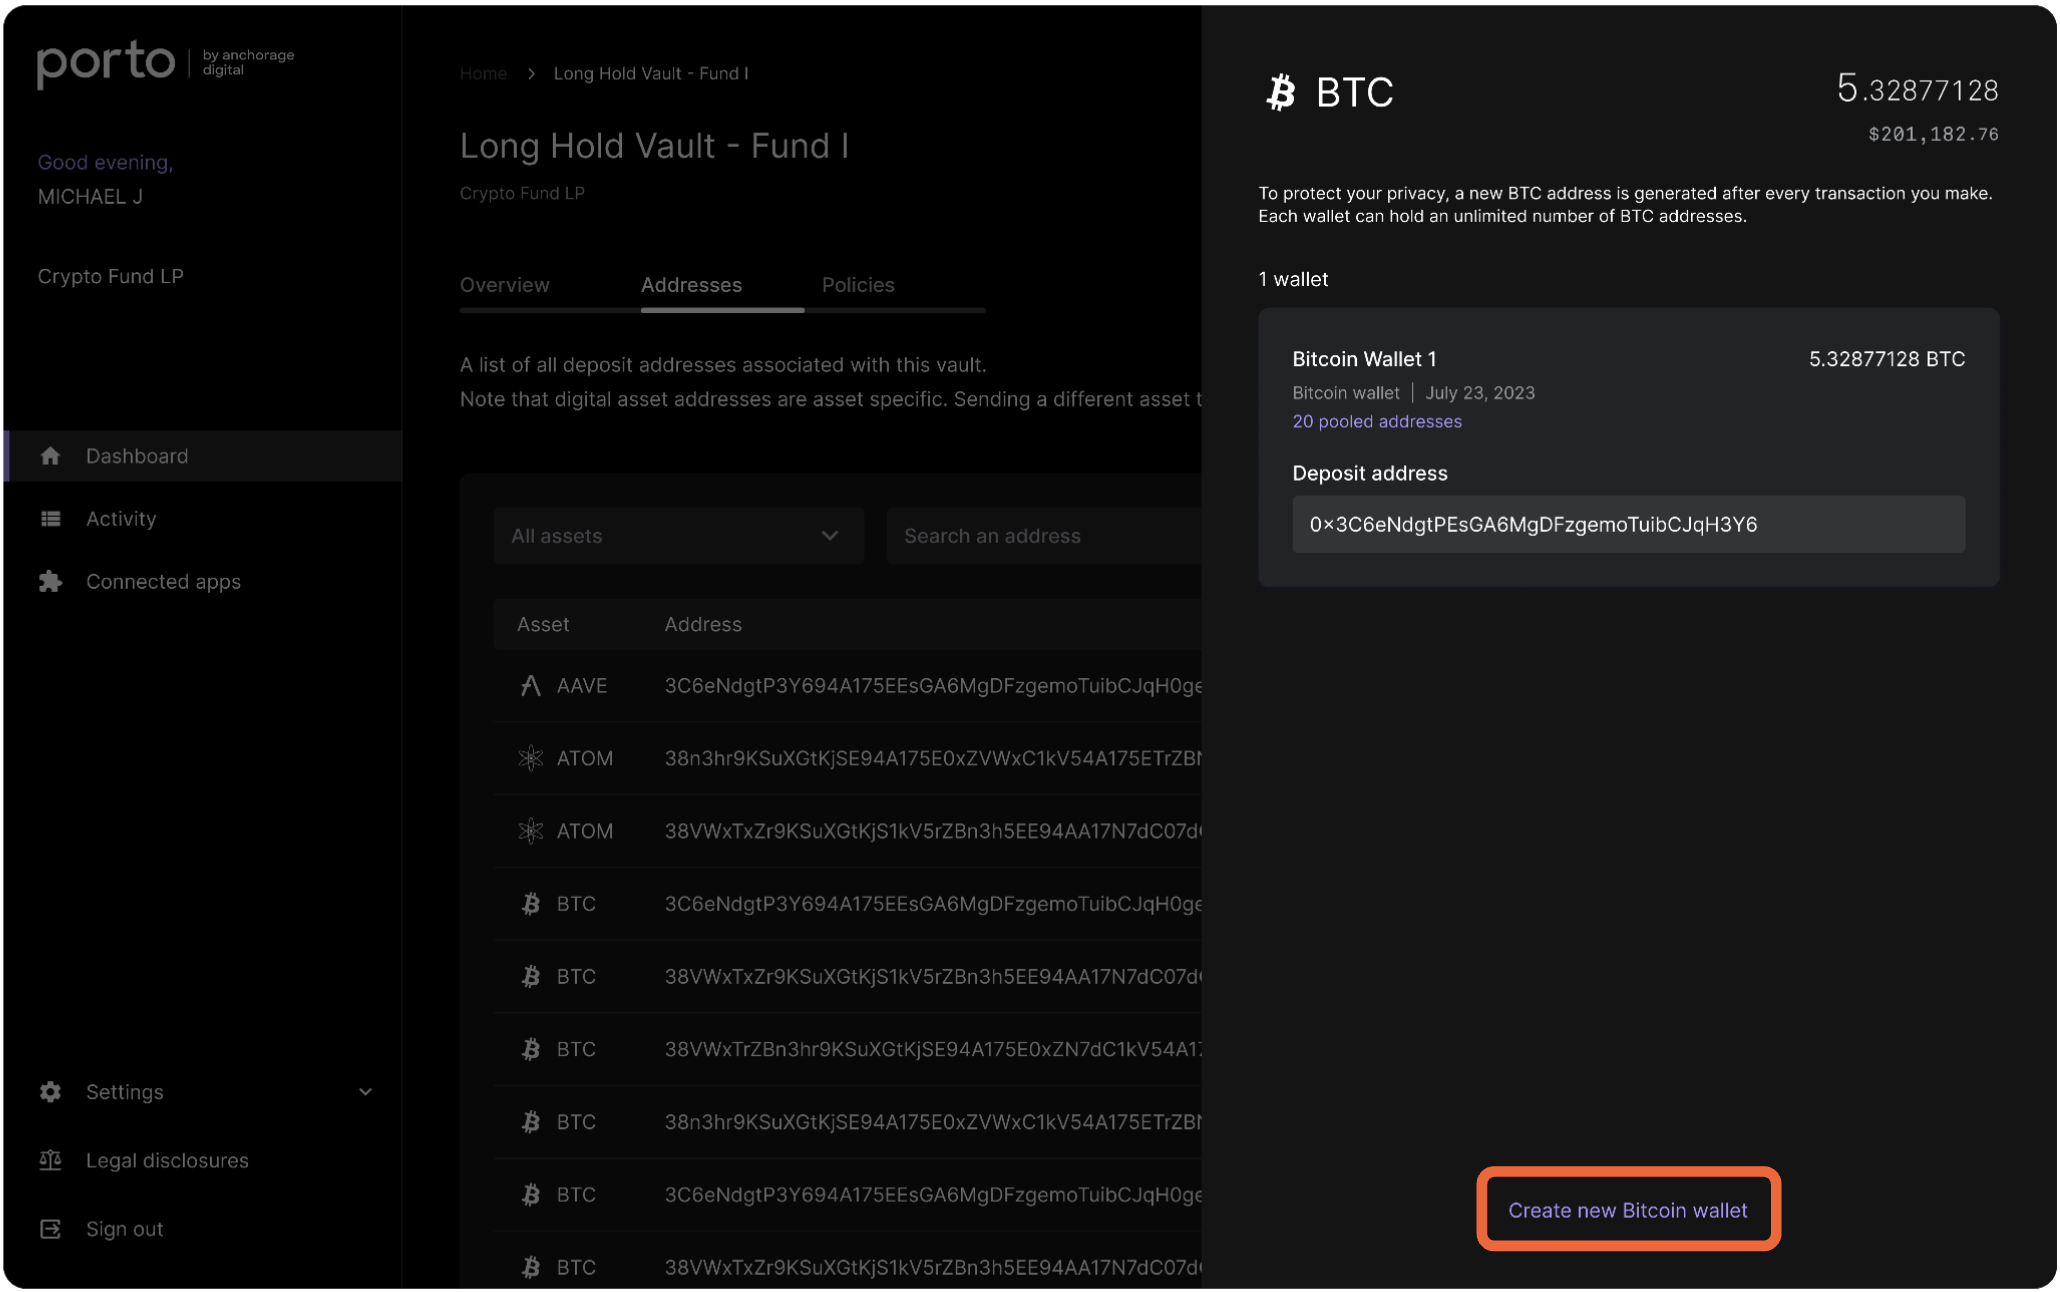Click the Search an address field
Screen dimensions: 2060x1292
(x=1044, y=536)
